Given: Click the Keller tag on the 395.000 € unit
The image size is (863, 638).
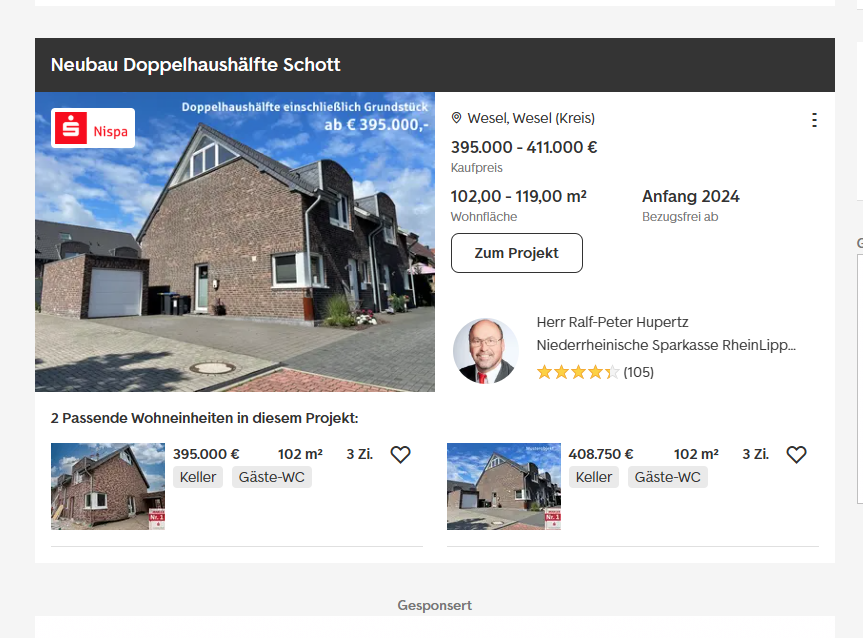Looking at the screenshot, I should click(198, 477).
